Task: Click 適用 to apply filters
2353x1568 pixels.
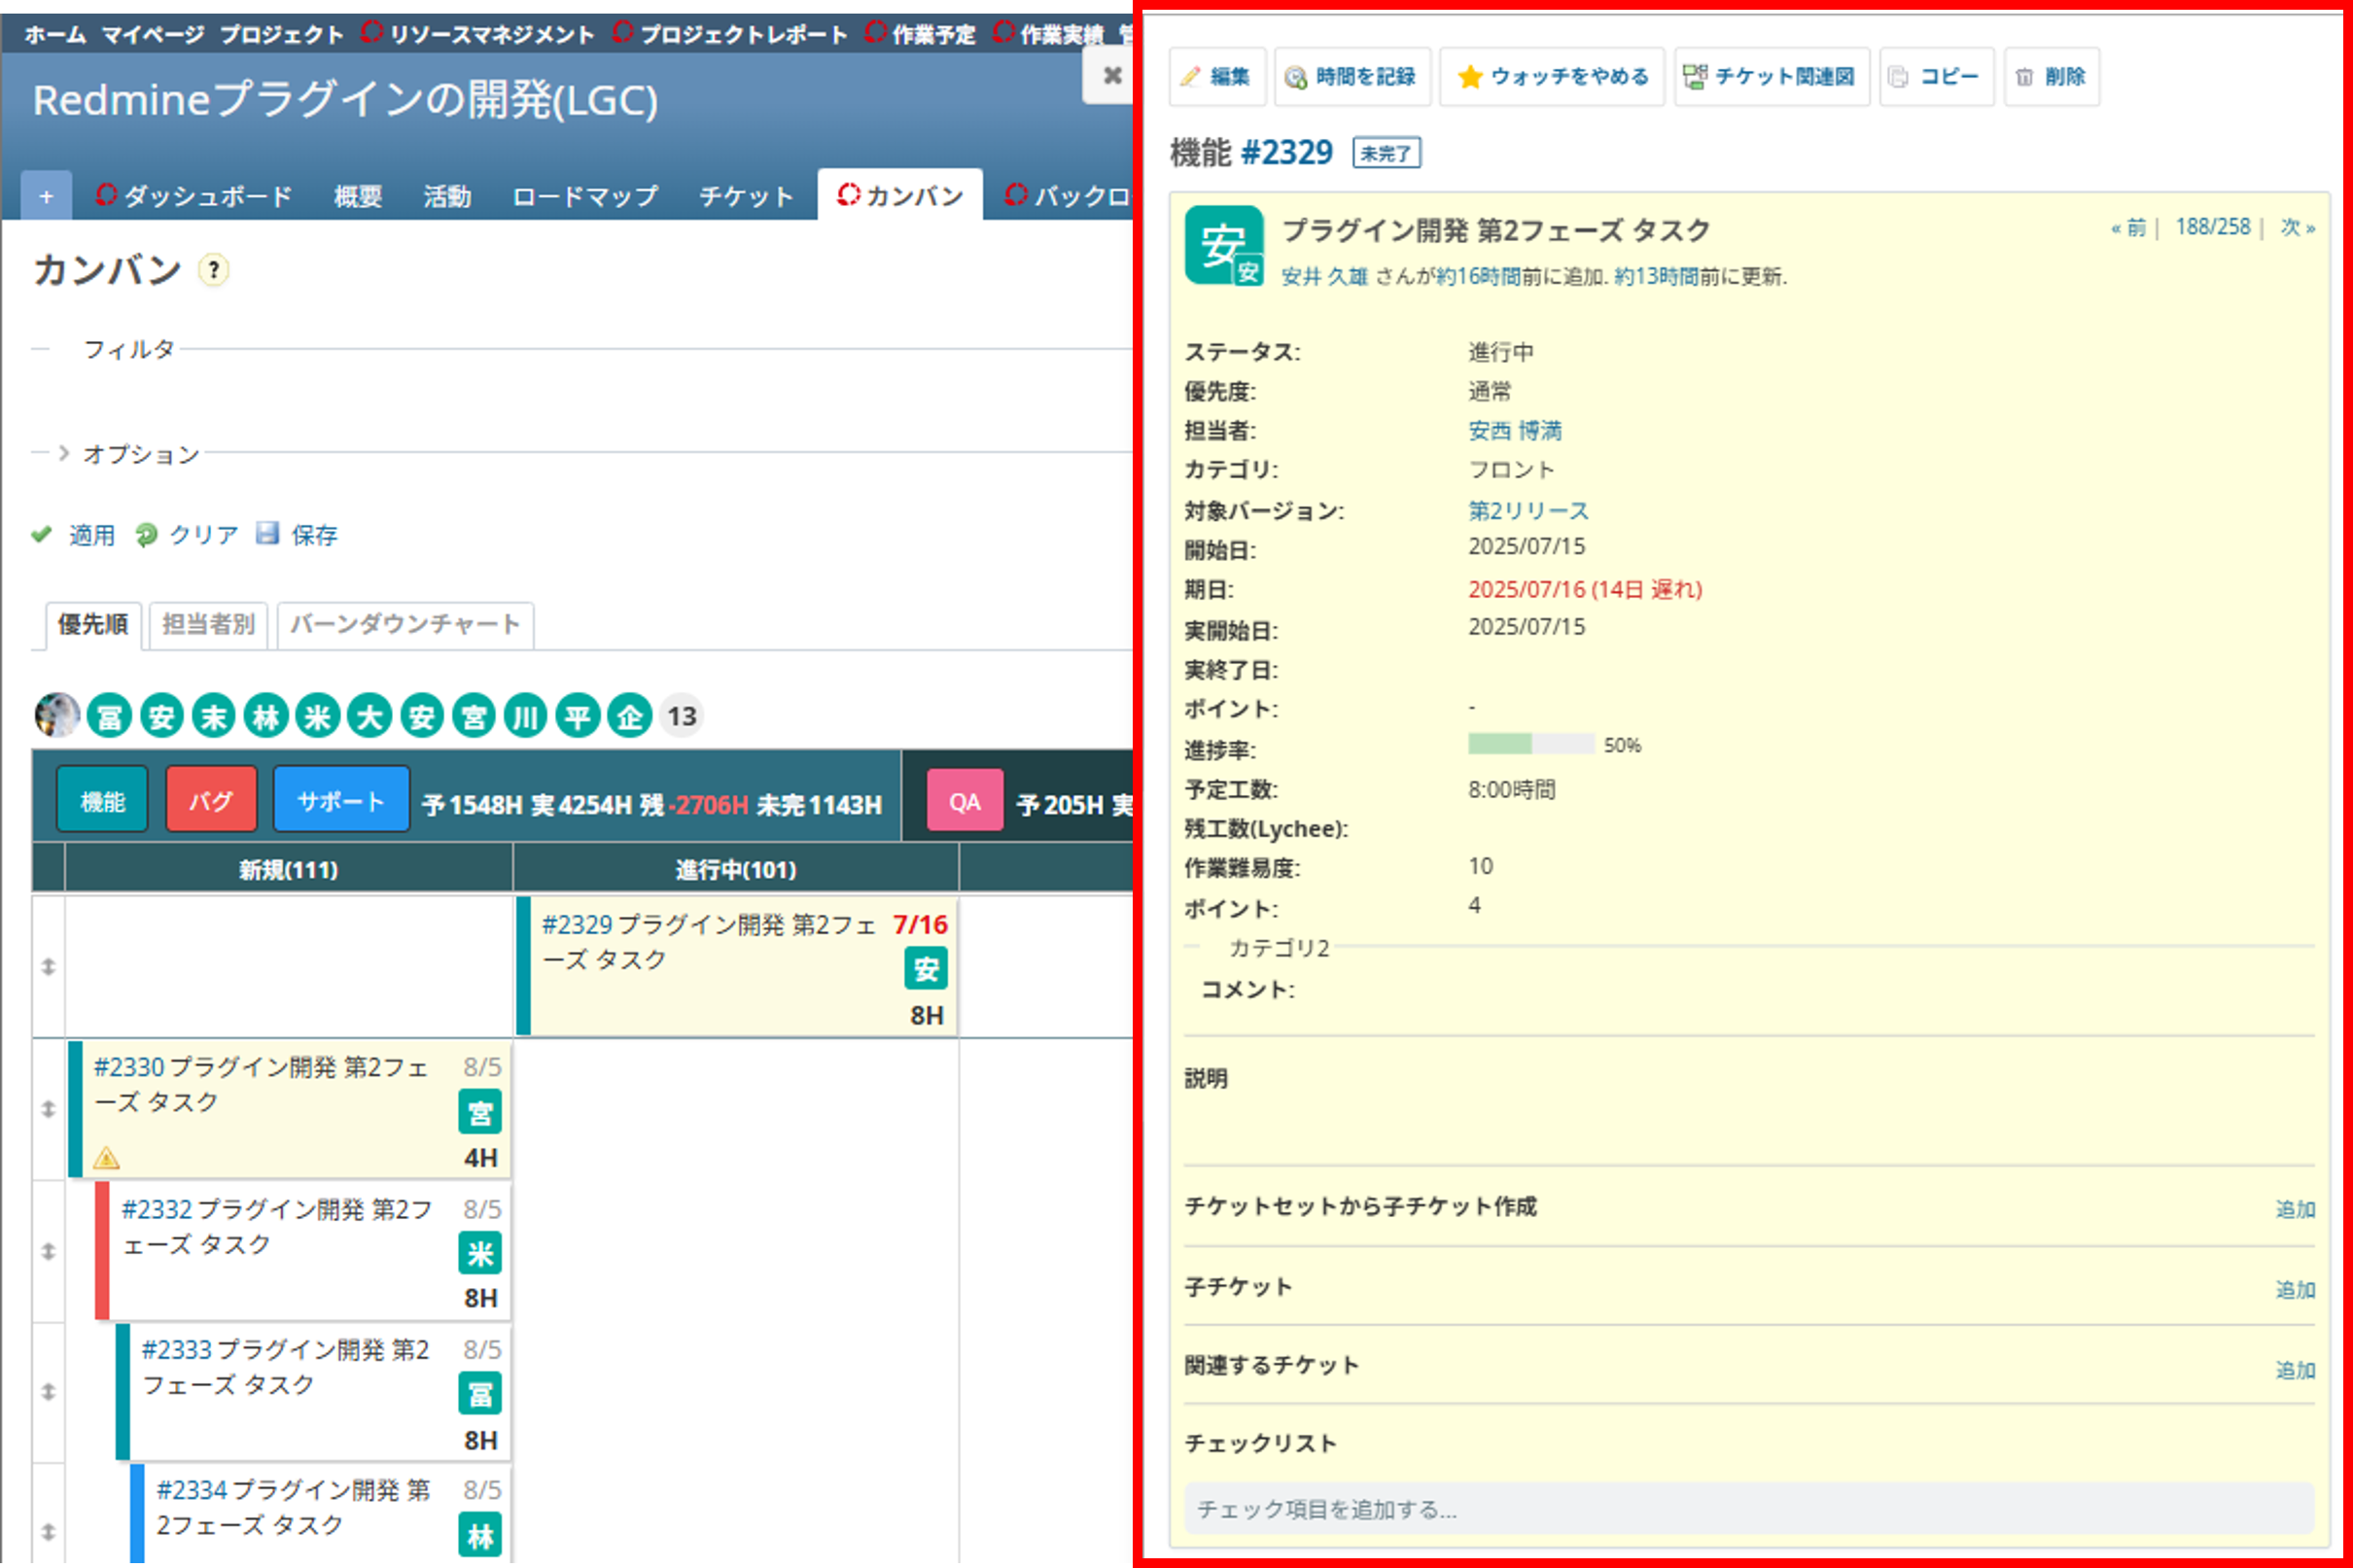Action: (x=73, y=535)
